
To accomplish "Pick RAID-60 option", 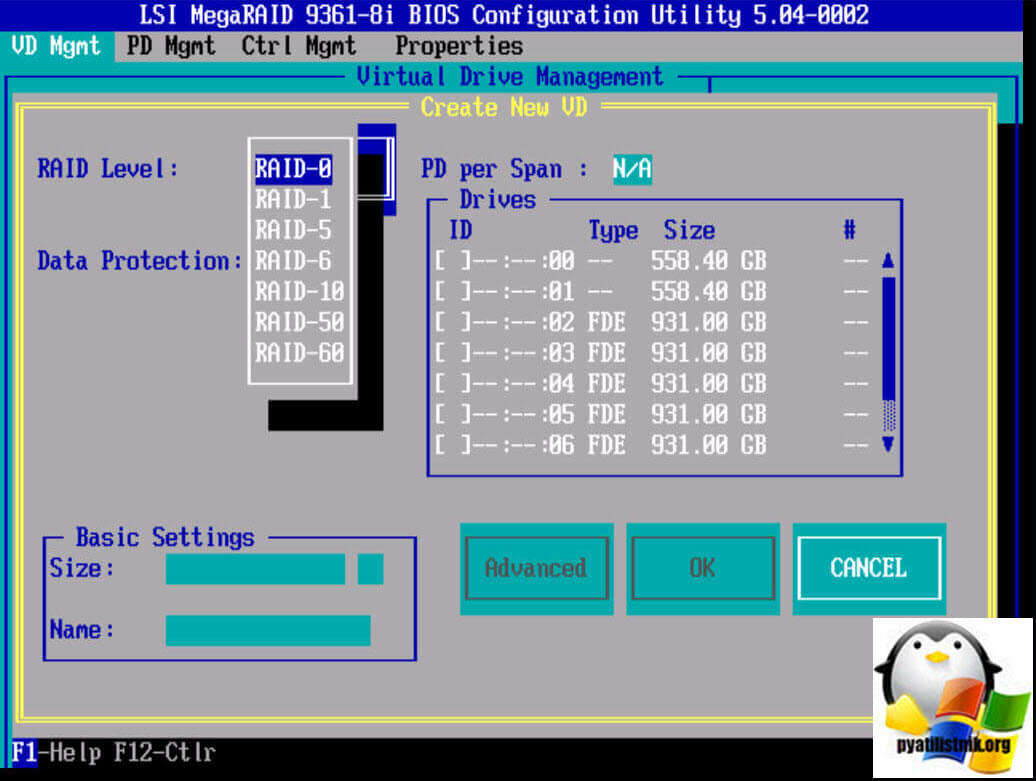I will [x=300, y=353].
